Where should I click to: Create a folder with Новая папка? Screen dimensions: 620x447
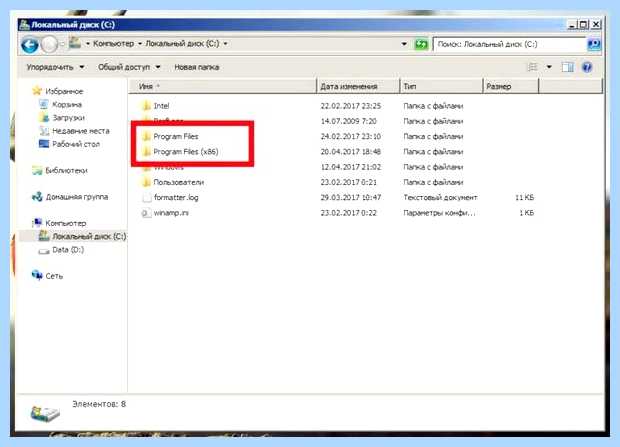tap(197, 67)
